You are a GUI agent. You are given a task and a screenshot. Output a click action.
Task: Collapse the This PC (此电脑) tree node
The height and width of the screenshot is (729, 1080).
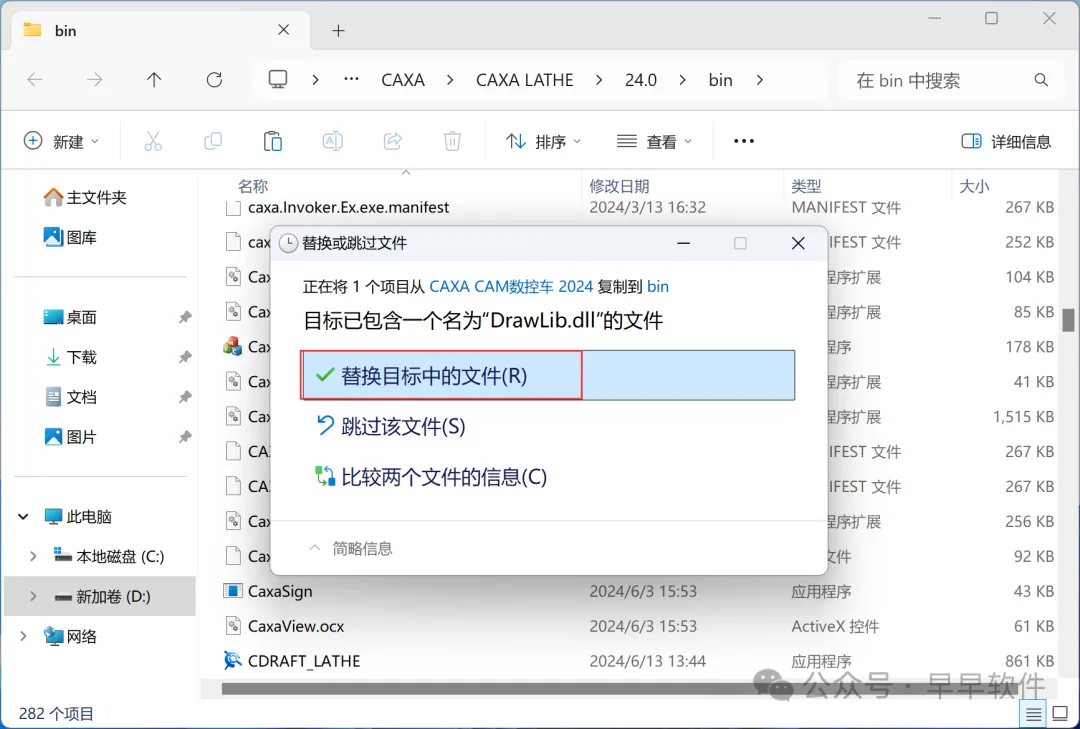coord(23,517)
